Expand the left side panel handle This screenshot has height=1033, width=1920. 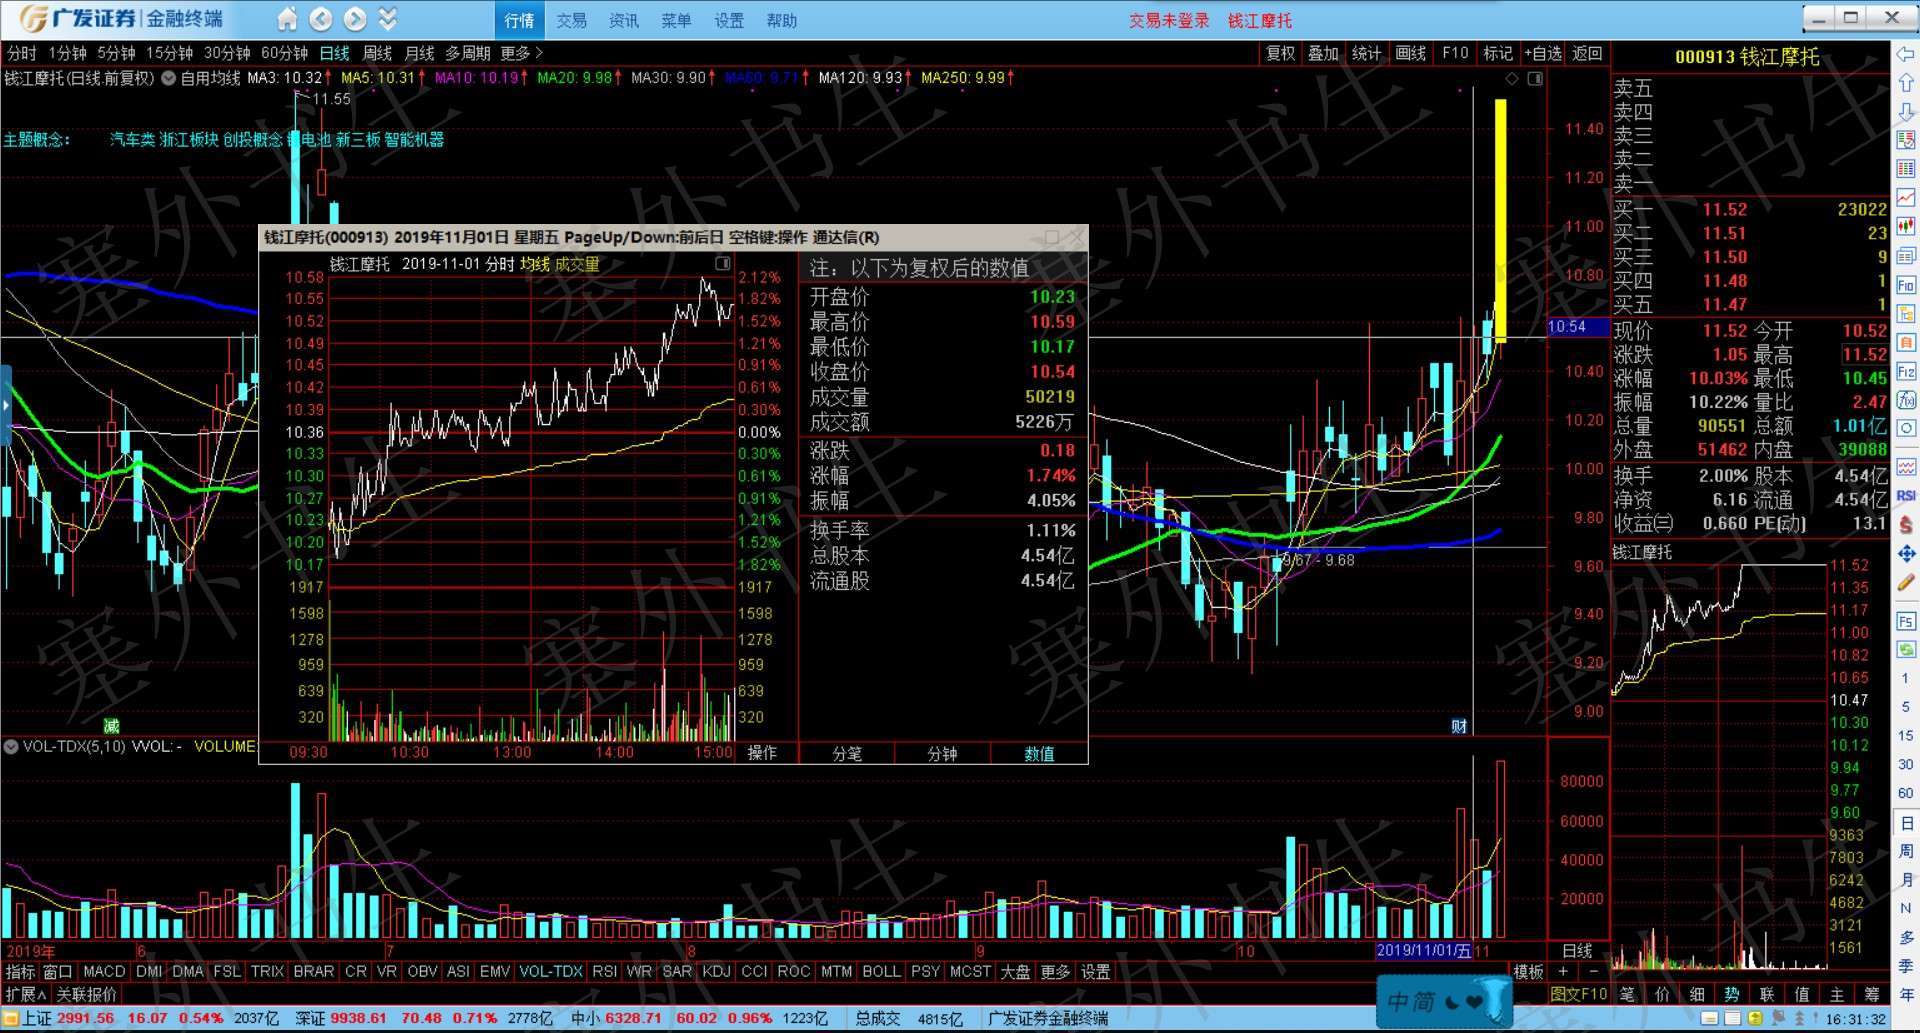[x=5, y=405]
